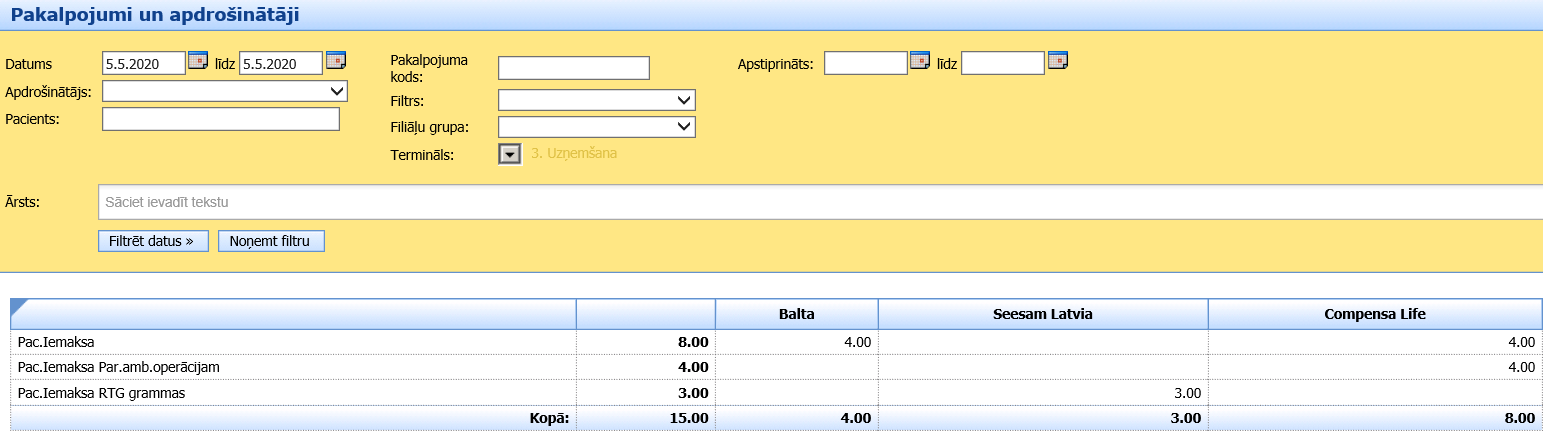This screenshot has height=432, width=1543.
Task: Click the Noņemt filtru button
Action: tap(271, 241)
